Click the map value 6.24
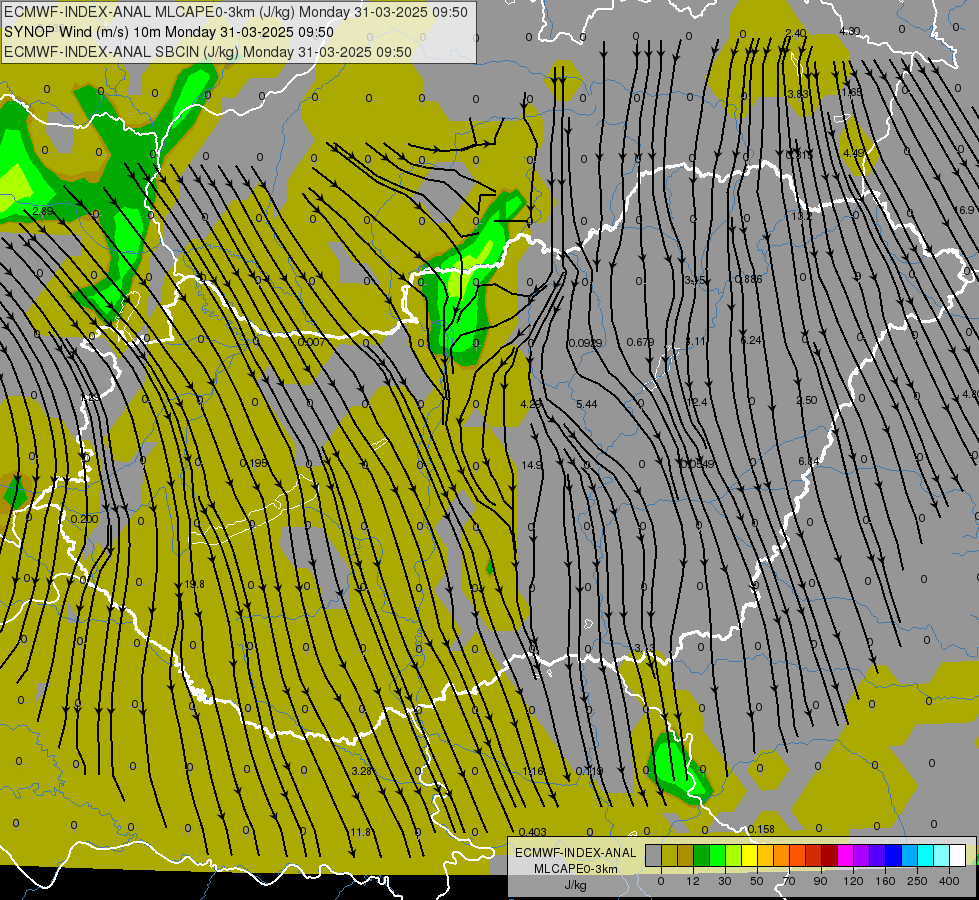The width and height of the screenshot is (979, 900). 751,340
